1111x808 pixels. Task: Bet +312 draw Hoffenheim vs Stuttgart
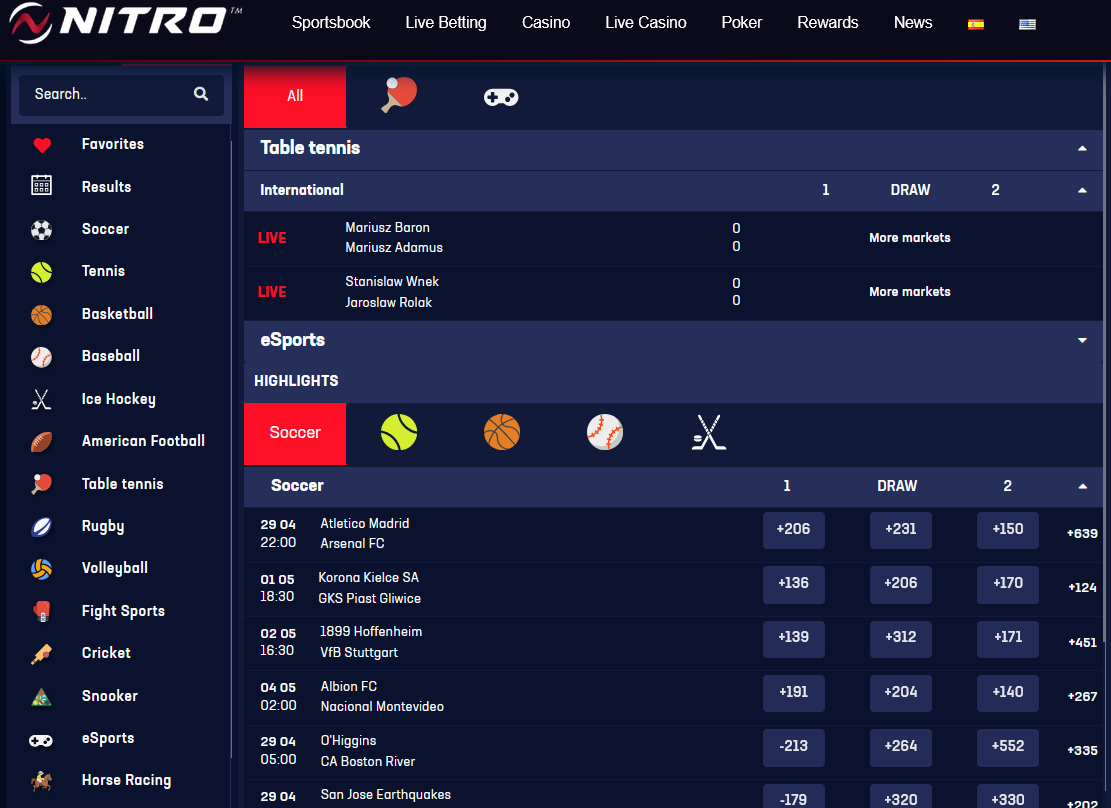click(901, 638)
